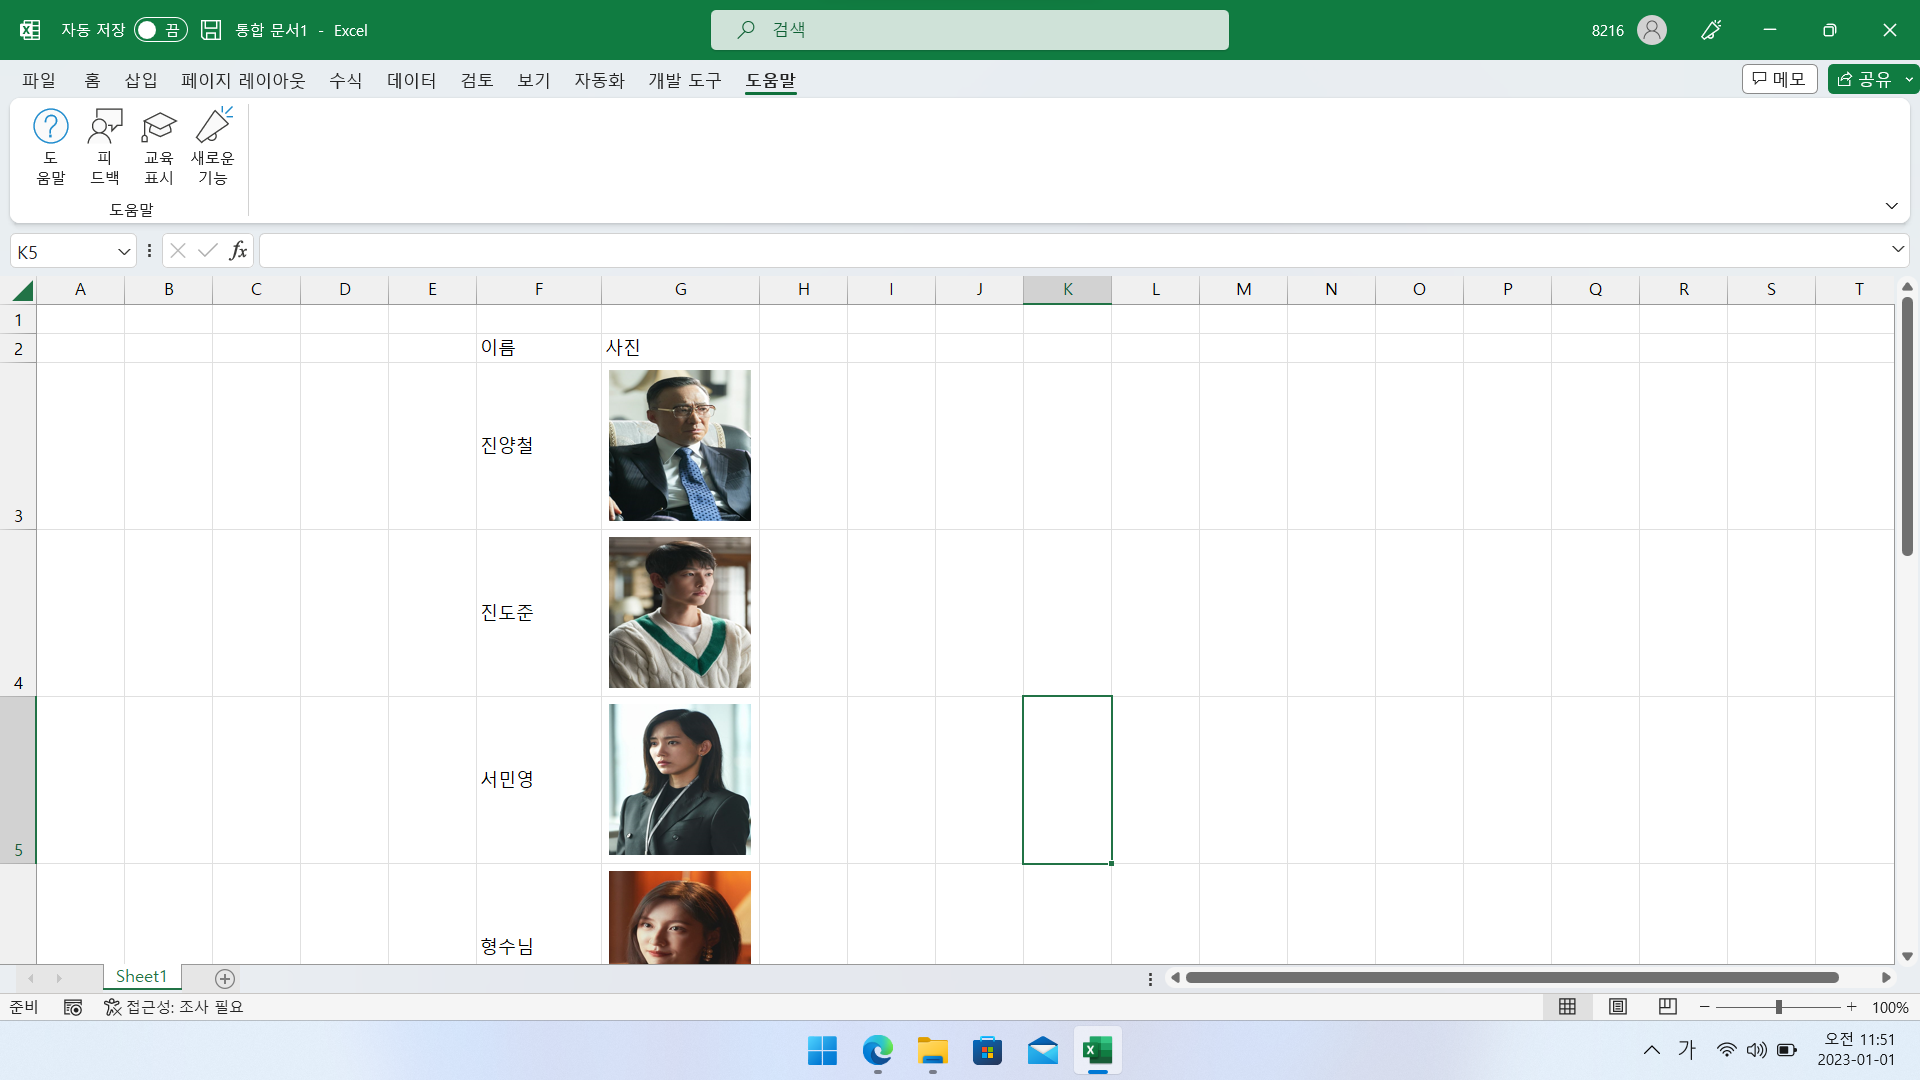Screen dimensions: 1920x1080
Task: Click the save icon in title bar
Action: coord(211,30)
